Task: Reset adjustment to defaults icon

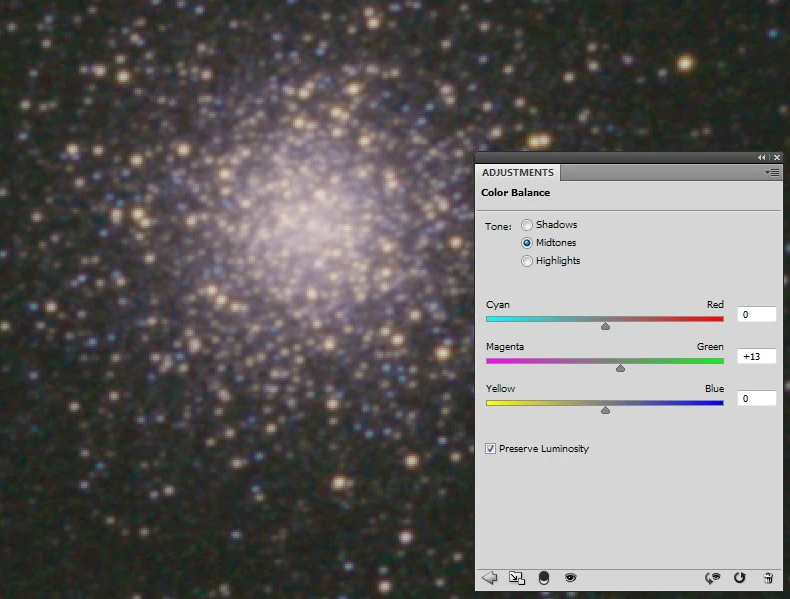Action: click(x=740, y=578)
